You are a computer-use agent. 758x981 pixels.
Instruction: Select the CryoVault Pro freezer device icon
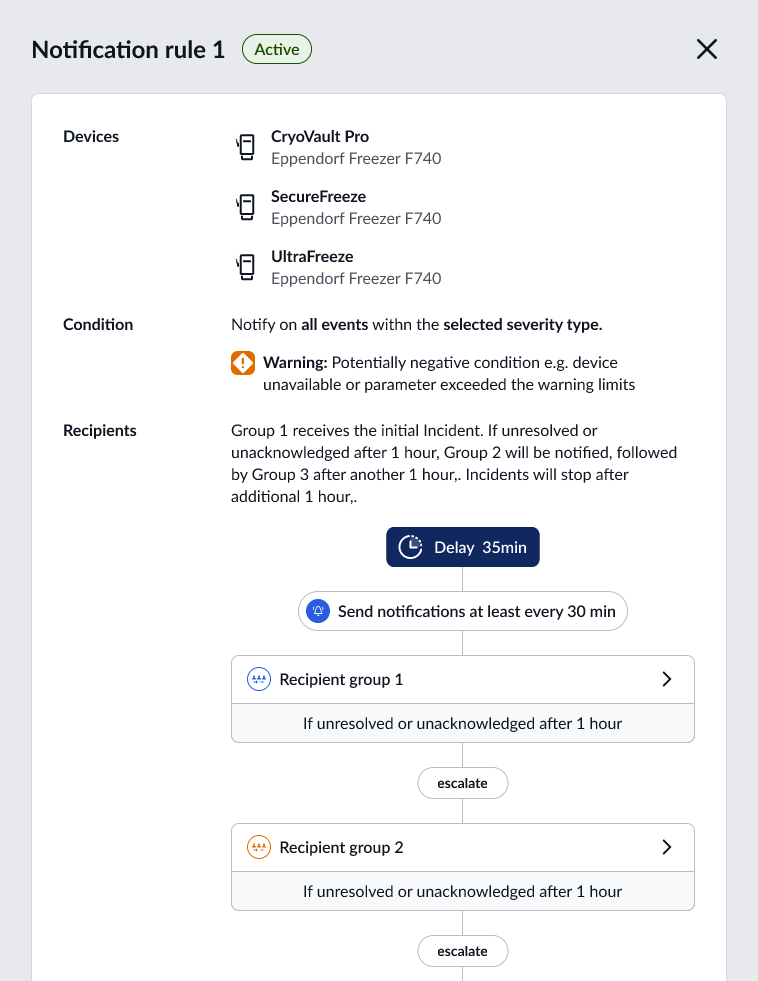246,147
